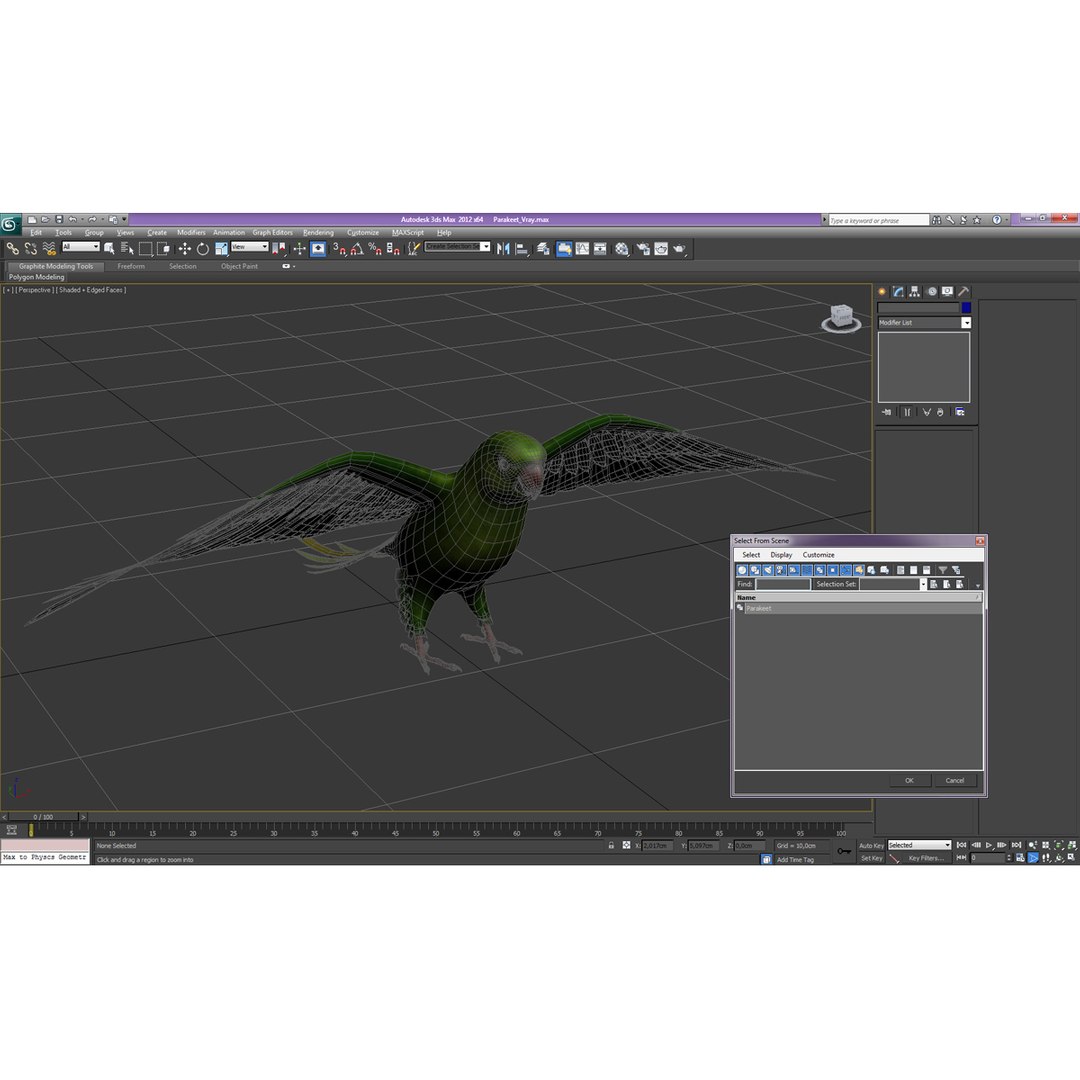Select the Move transform tool
Image resolution: width=1080 pixels, height=1080 pixels.
(x=185, y=249)
